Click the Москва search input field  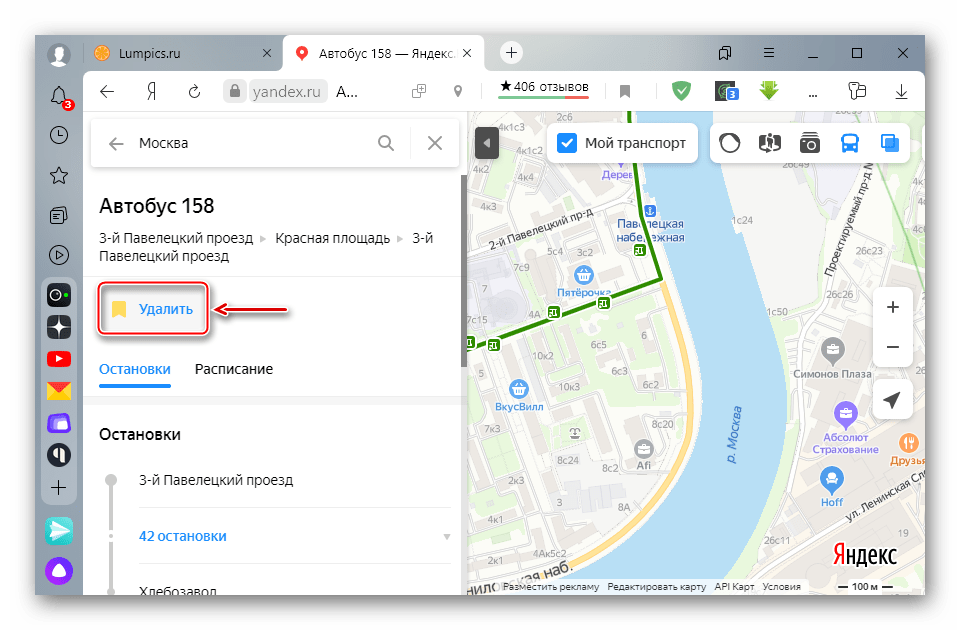250,143
